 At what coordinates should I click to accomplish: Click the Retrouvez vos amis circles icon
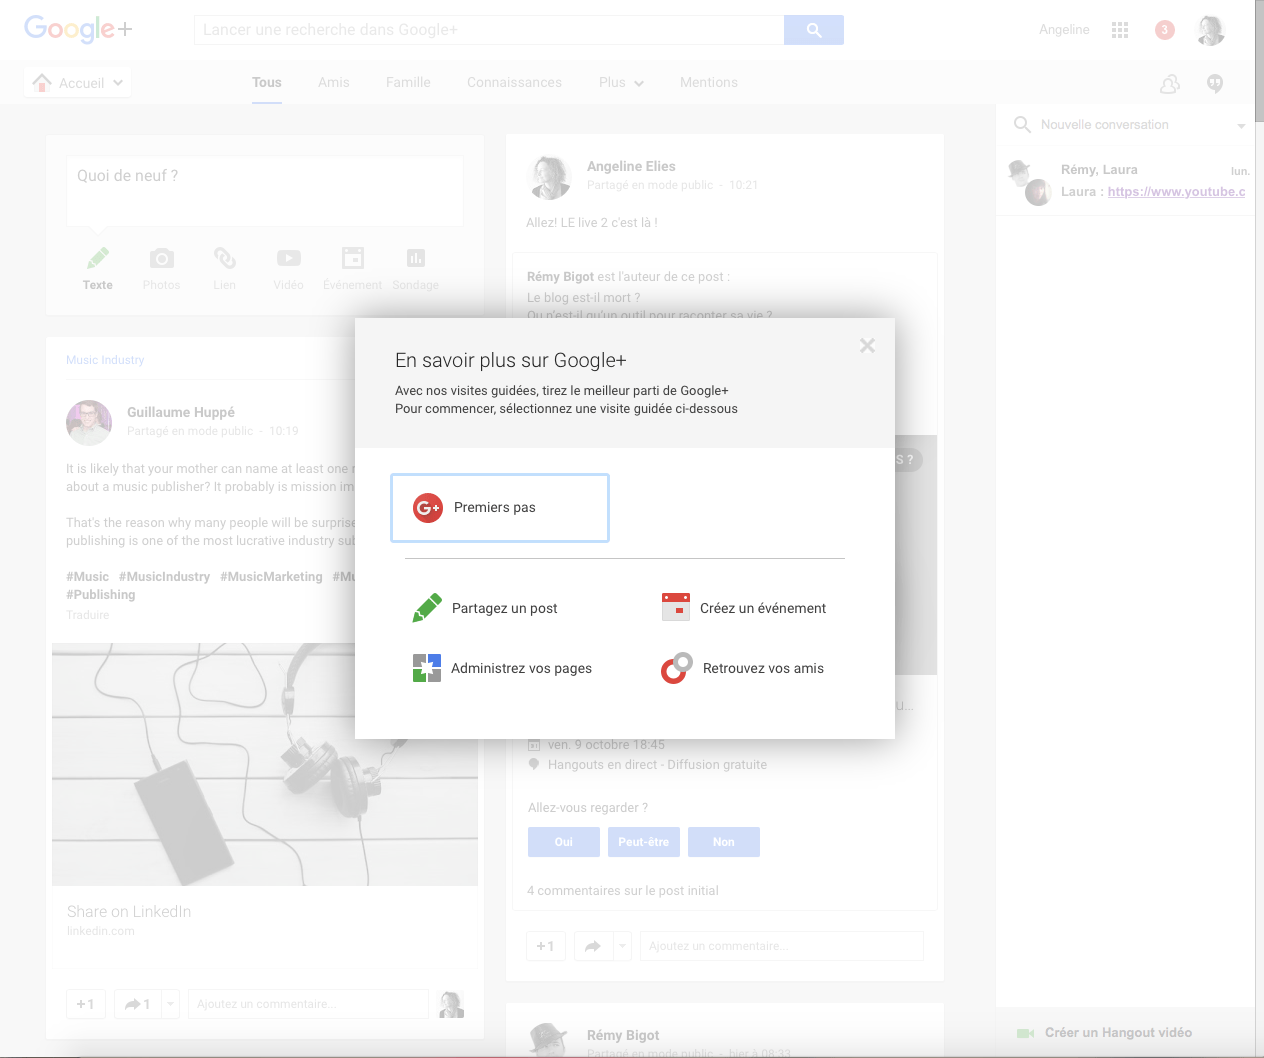(x=677, y=668)
